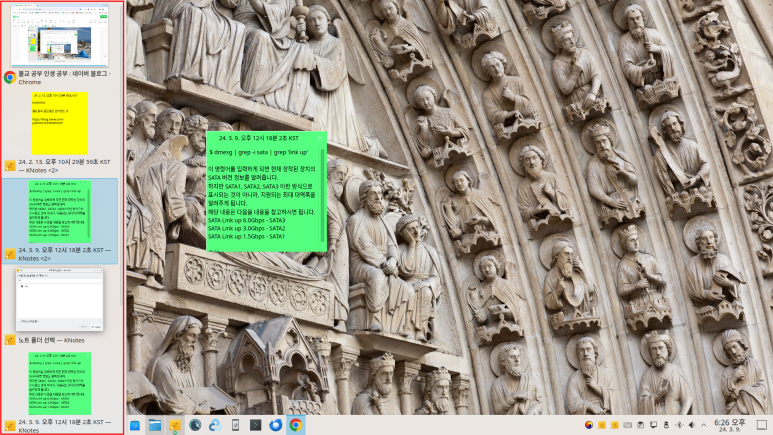773x435 pixels.
Task: Open the clock showing 6:26 오후
Action: 730,425
